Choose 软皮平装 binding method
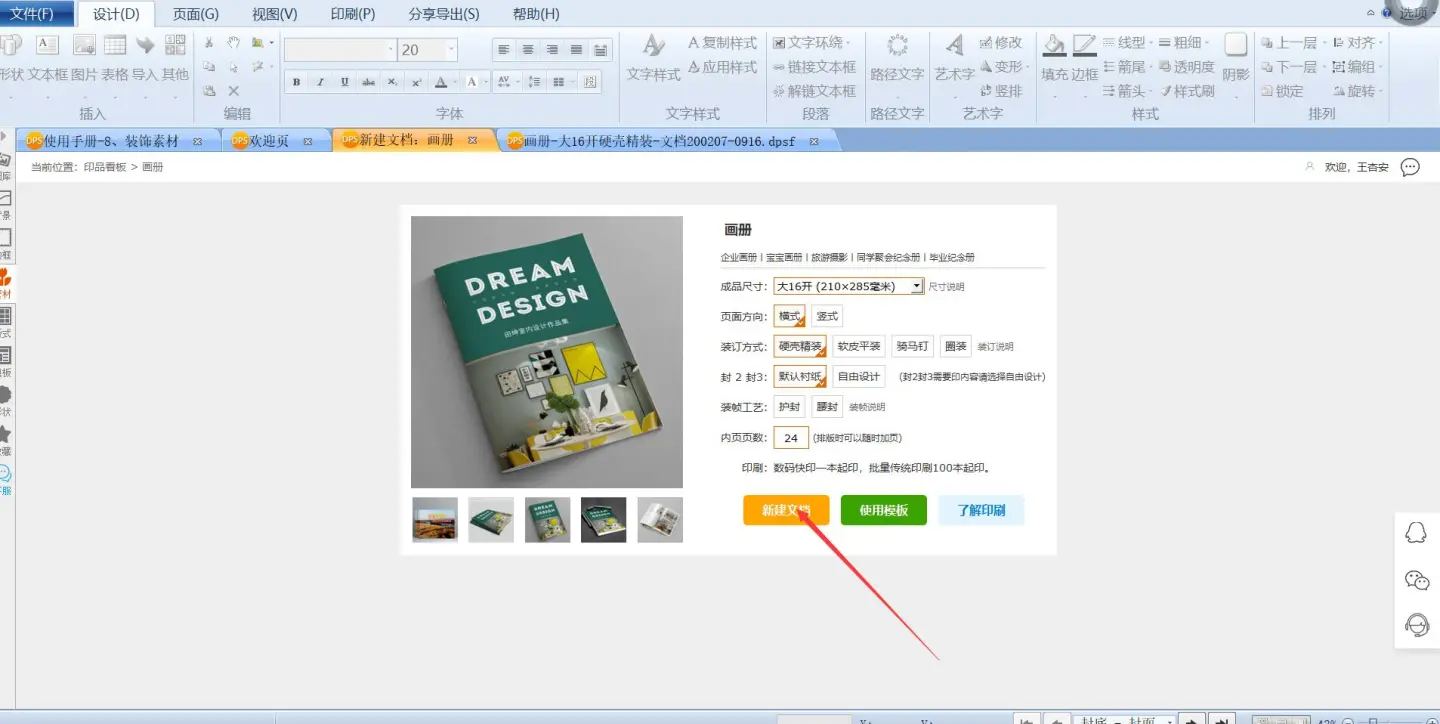The width and height of the screenshot is (1440, 724). pos(859,347)
